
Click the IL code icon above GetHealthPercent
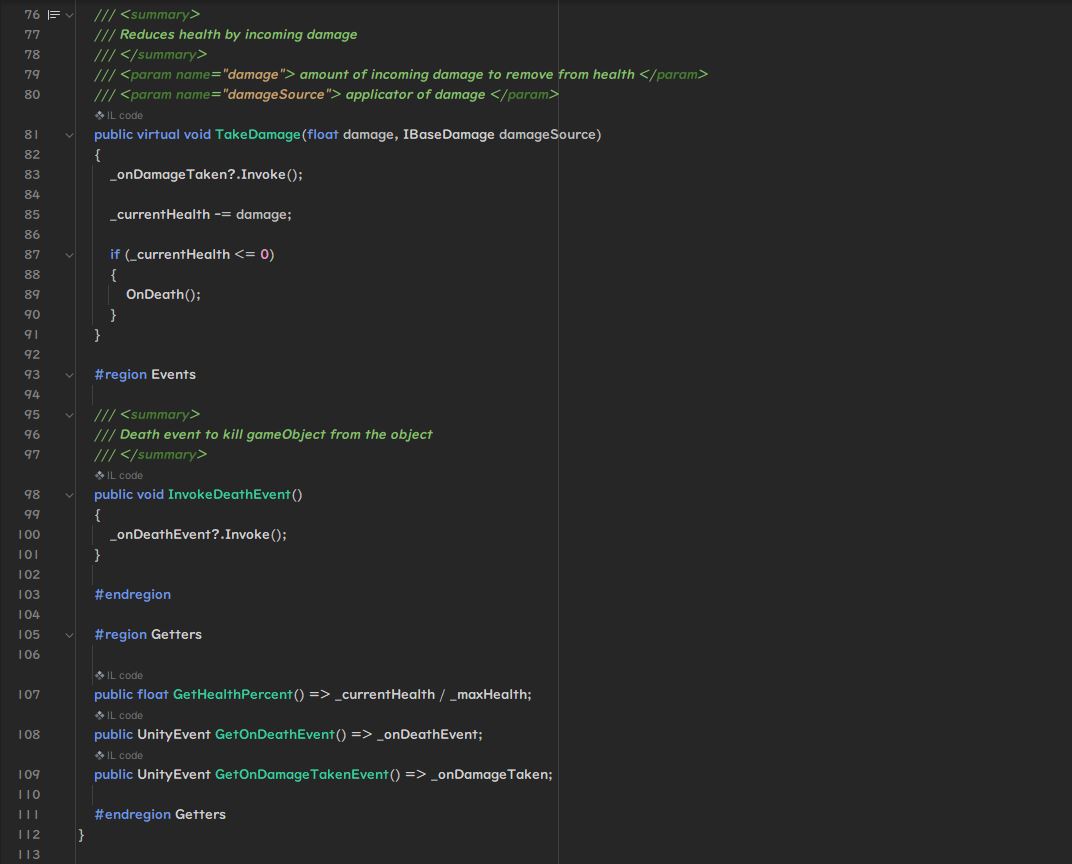[100, 675]
